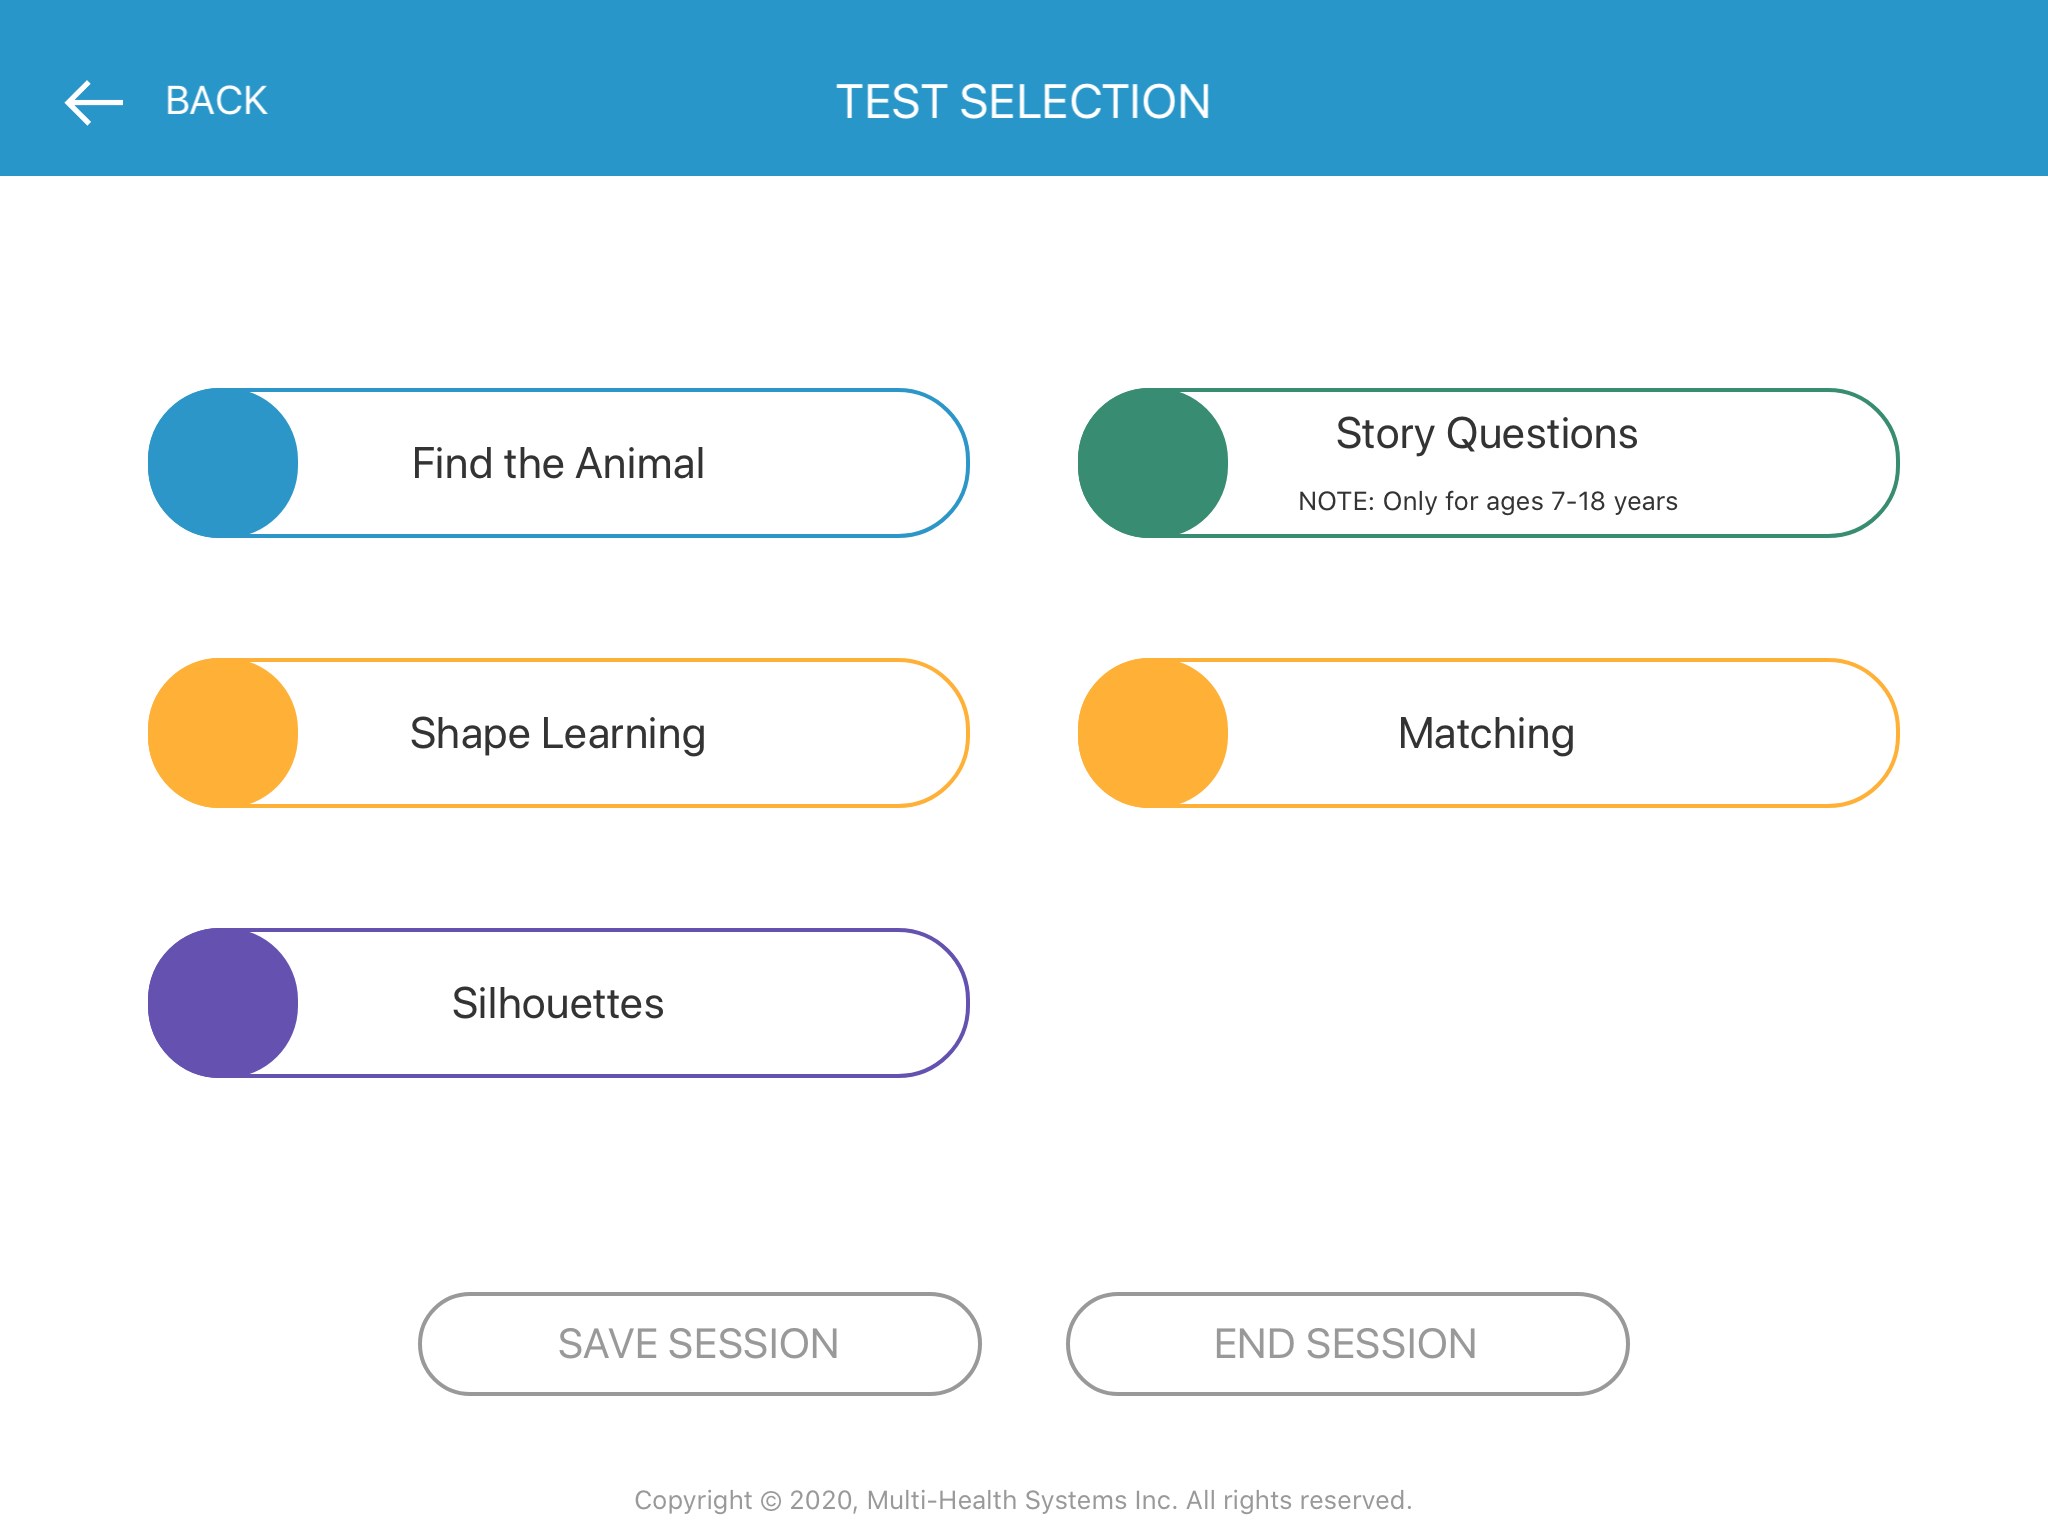
Task: Click the orange circle beside Matching
Action: [x=1153, y=733]
